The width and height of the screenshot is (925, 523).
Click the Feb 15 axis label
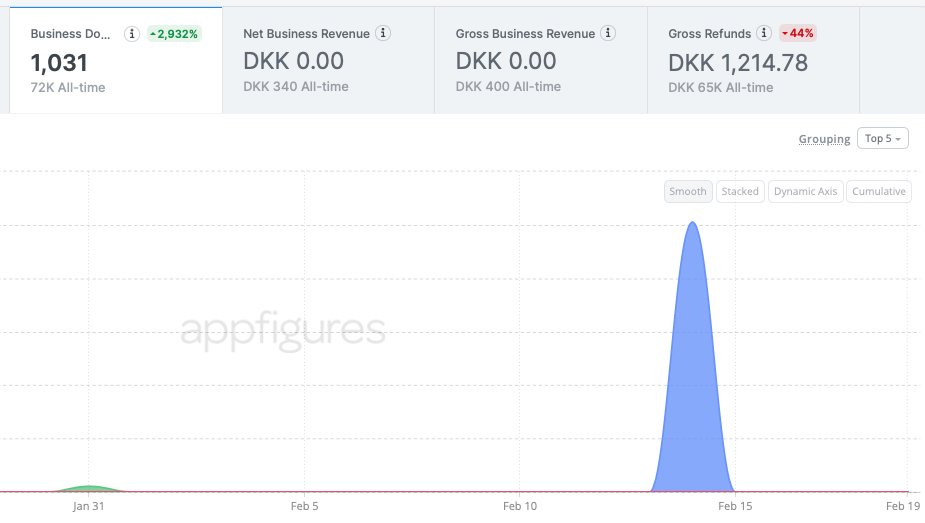(735, 506)
